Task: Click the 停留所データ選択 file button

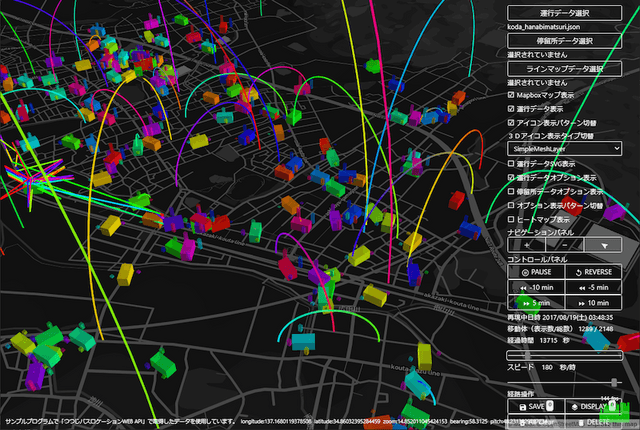Action: [x=564, y=41]
